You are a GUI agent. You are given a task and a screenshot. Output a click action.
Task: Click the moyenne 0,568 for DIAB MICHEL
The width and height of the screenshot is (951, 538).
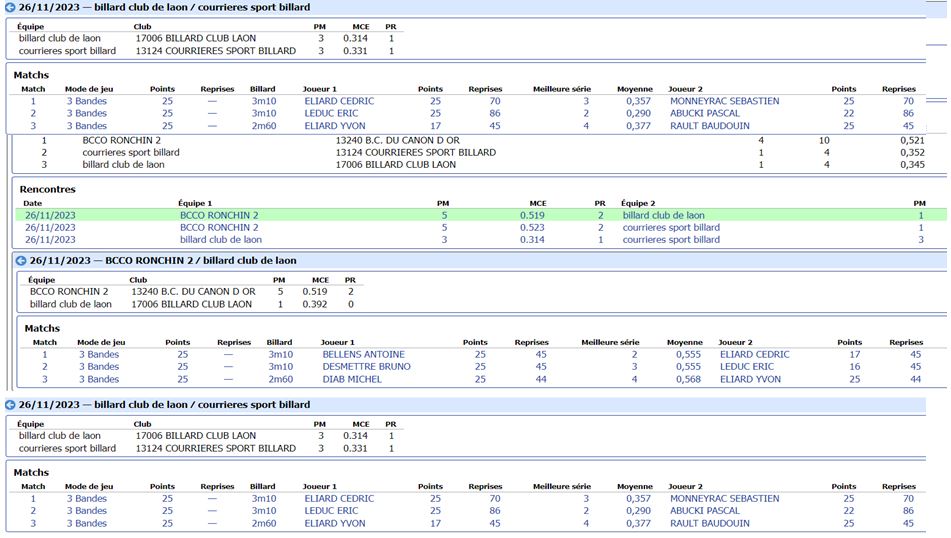click(x=687, y=380)
